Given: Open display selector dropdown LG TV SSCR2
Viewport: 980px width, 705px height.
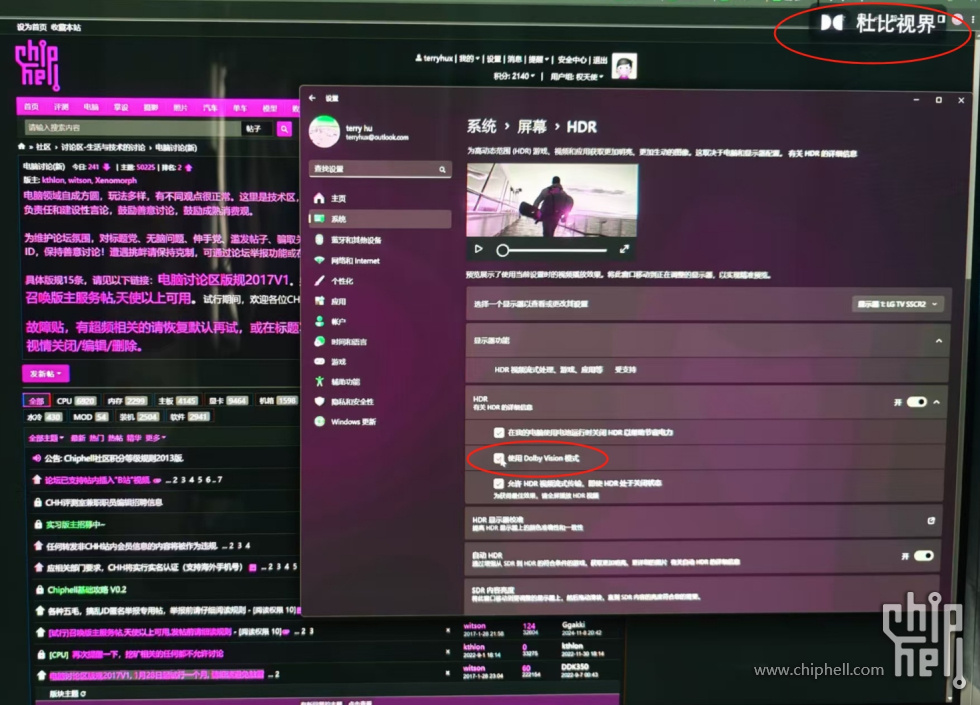Looking at the screenshot, I should [x=898, y=304].
